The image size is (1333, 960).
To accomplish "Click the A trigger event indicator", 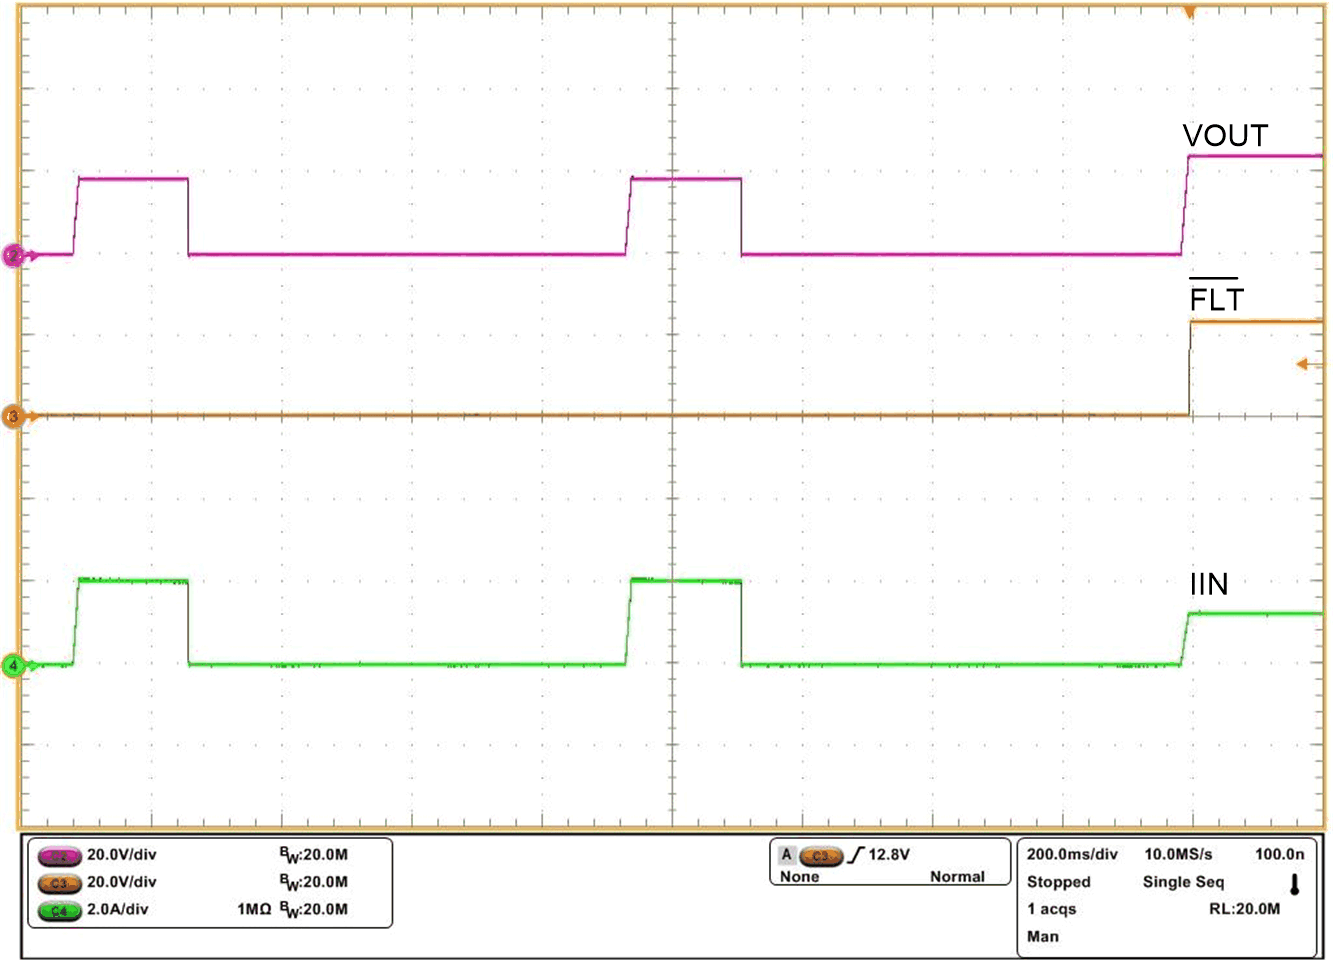I will [x=787, y=855].
